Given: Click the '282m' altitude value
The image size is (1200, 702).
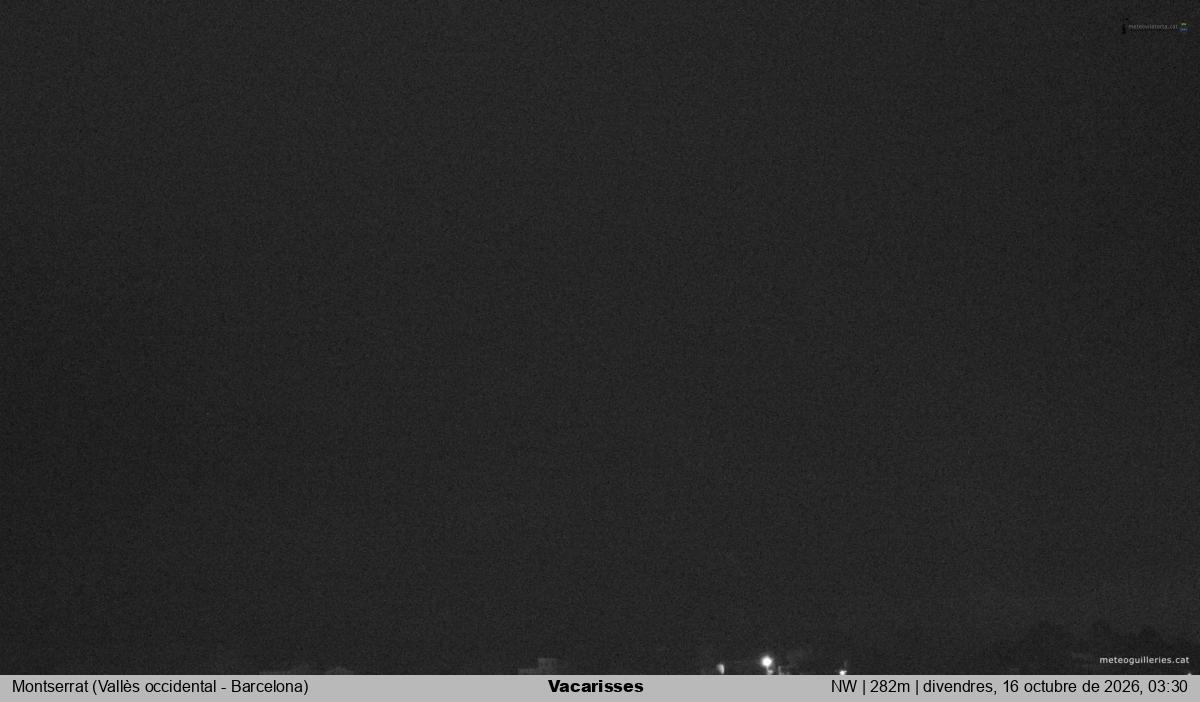Looking at the screenshot, I should point(890,687).
